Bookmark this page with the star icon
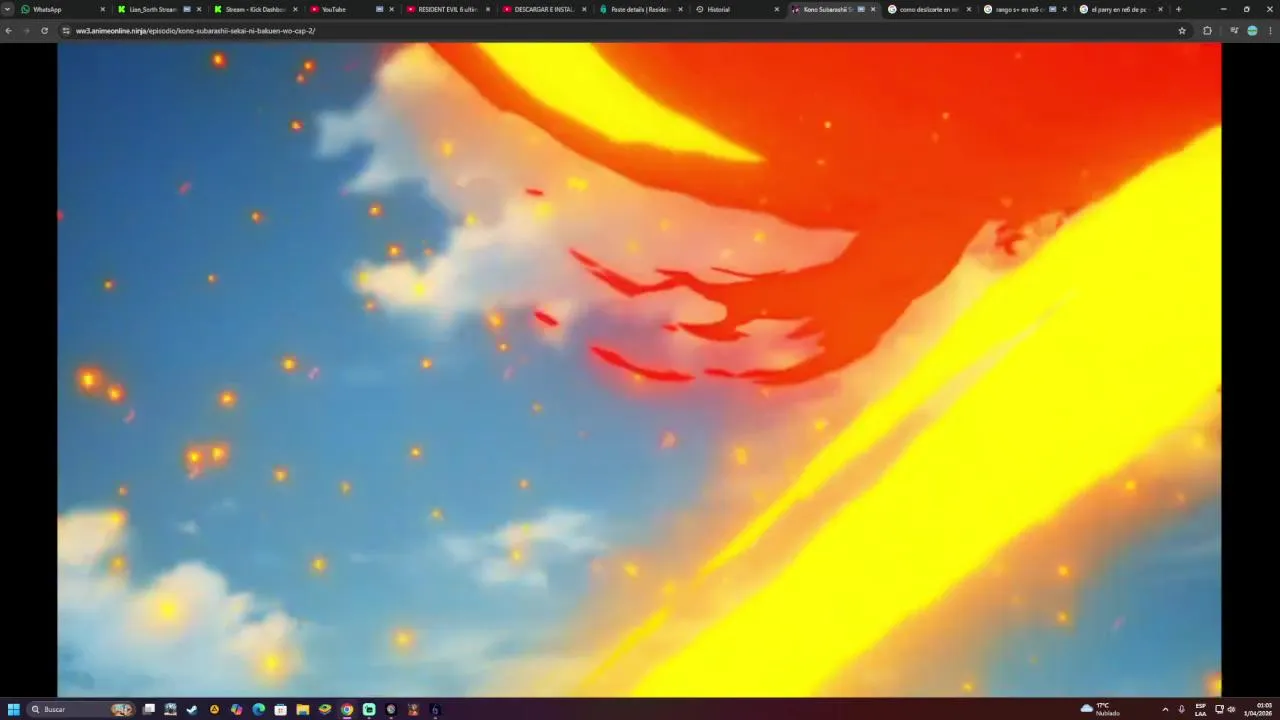This screenshot has height=720, width=1280. [x=1182, y=31]
